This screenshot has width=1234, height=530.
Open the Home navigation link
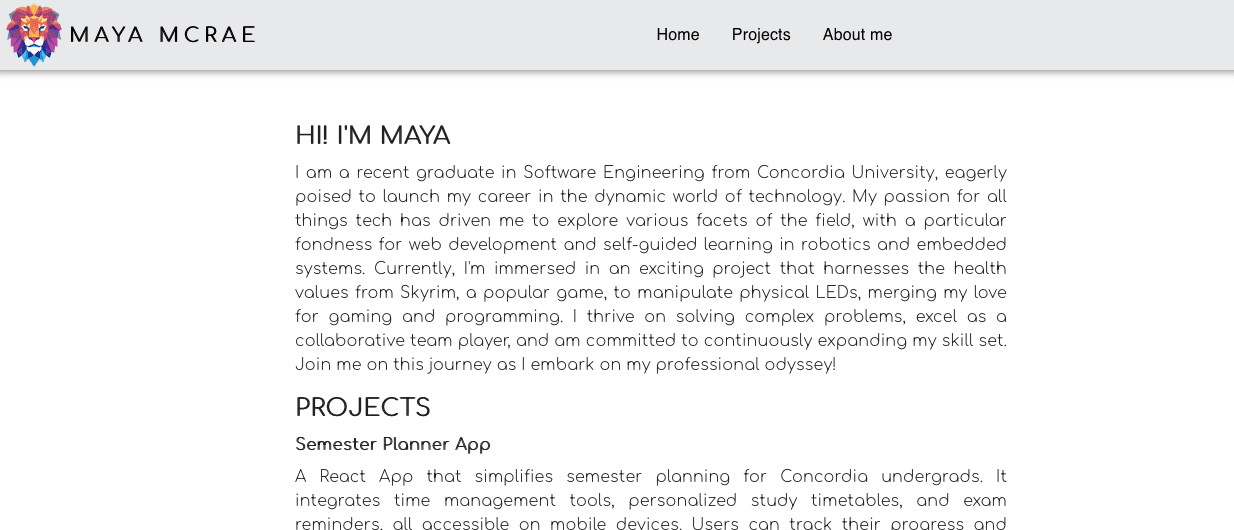click(678, 35)
